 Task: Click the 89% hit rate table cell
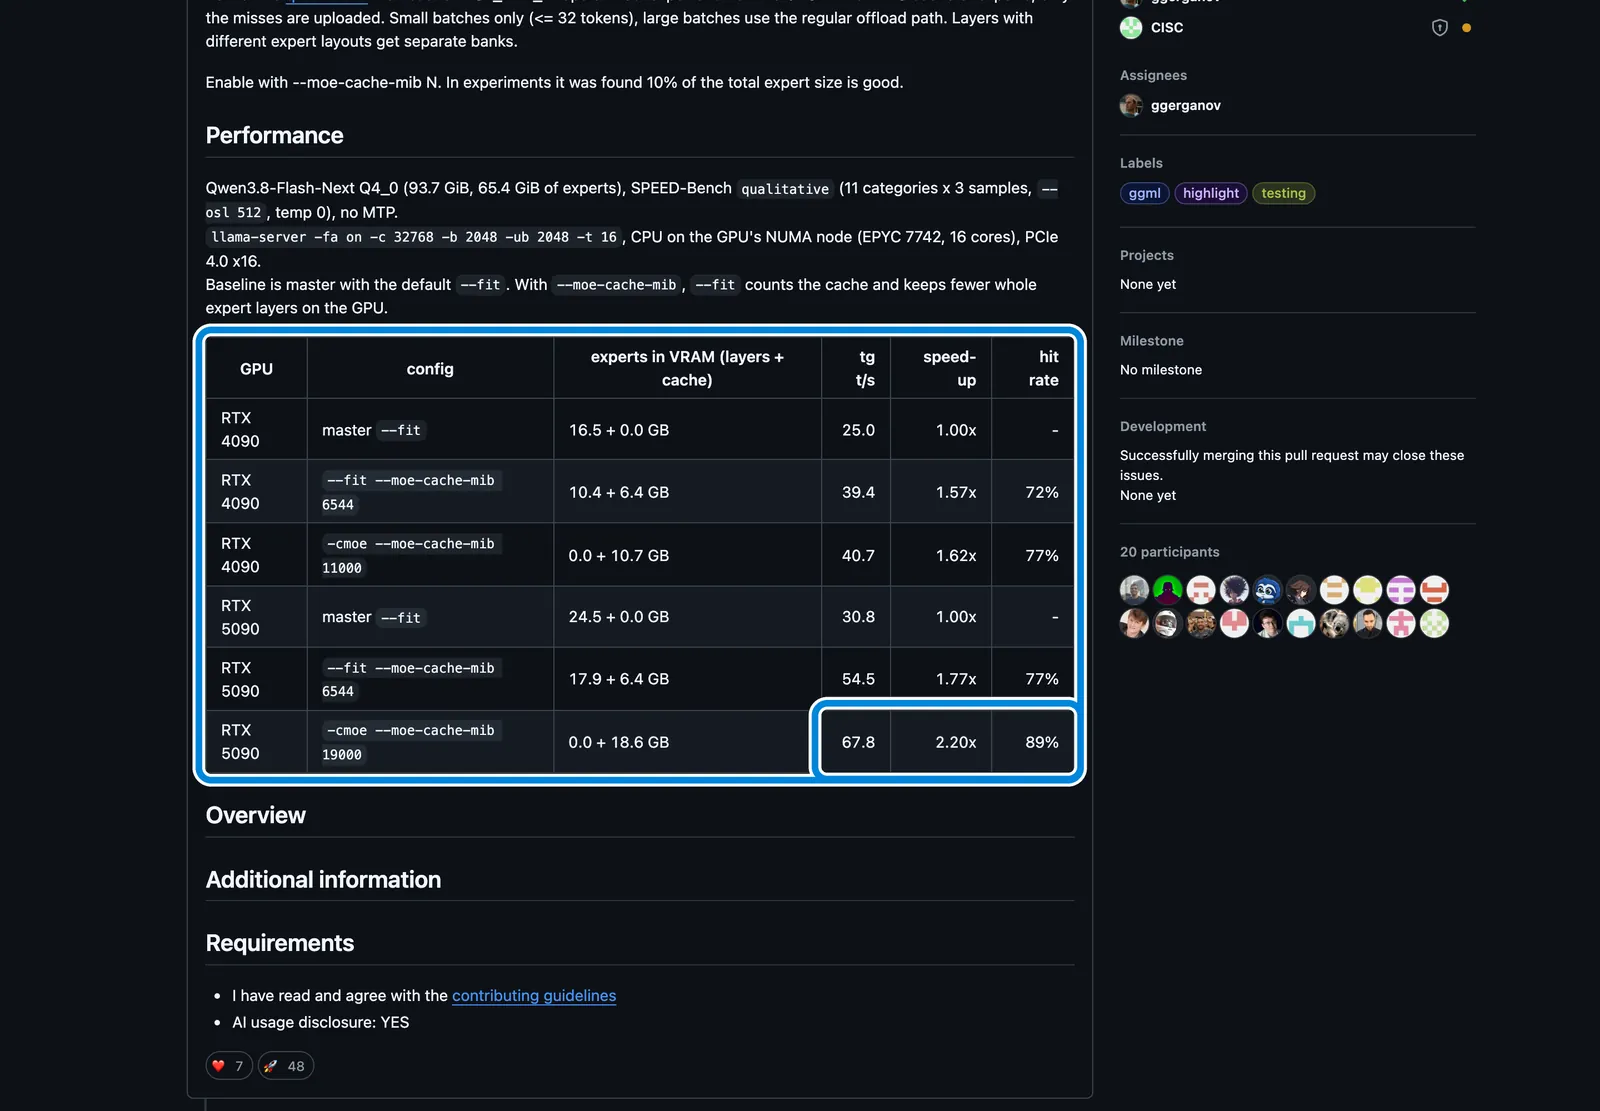[x=1033, y=743]
